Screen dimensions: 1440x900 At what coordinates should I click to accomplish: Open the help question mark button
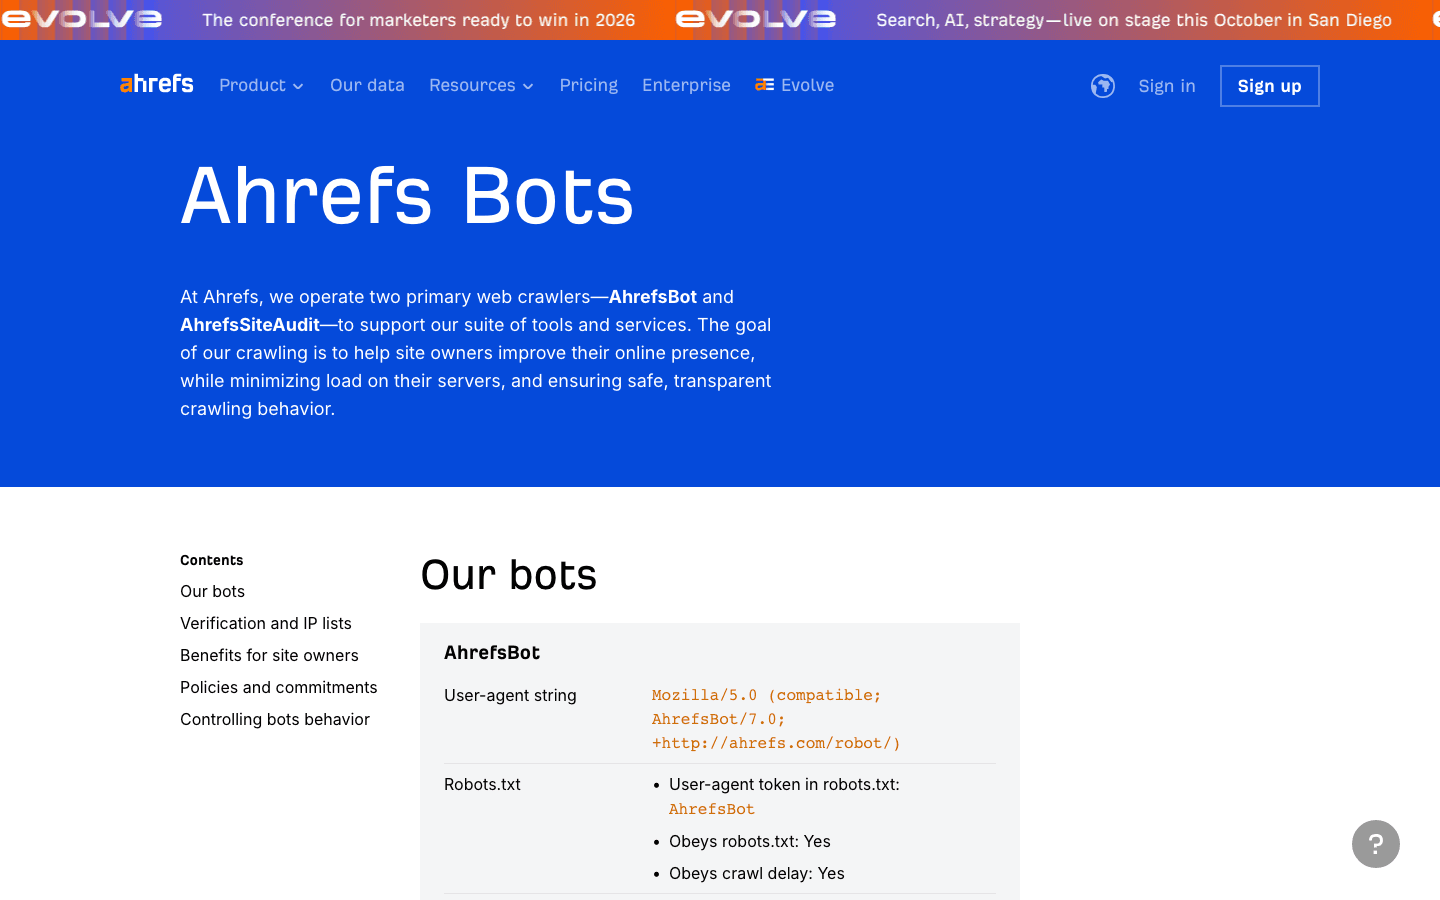(1375, 844)
